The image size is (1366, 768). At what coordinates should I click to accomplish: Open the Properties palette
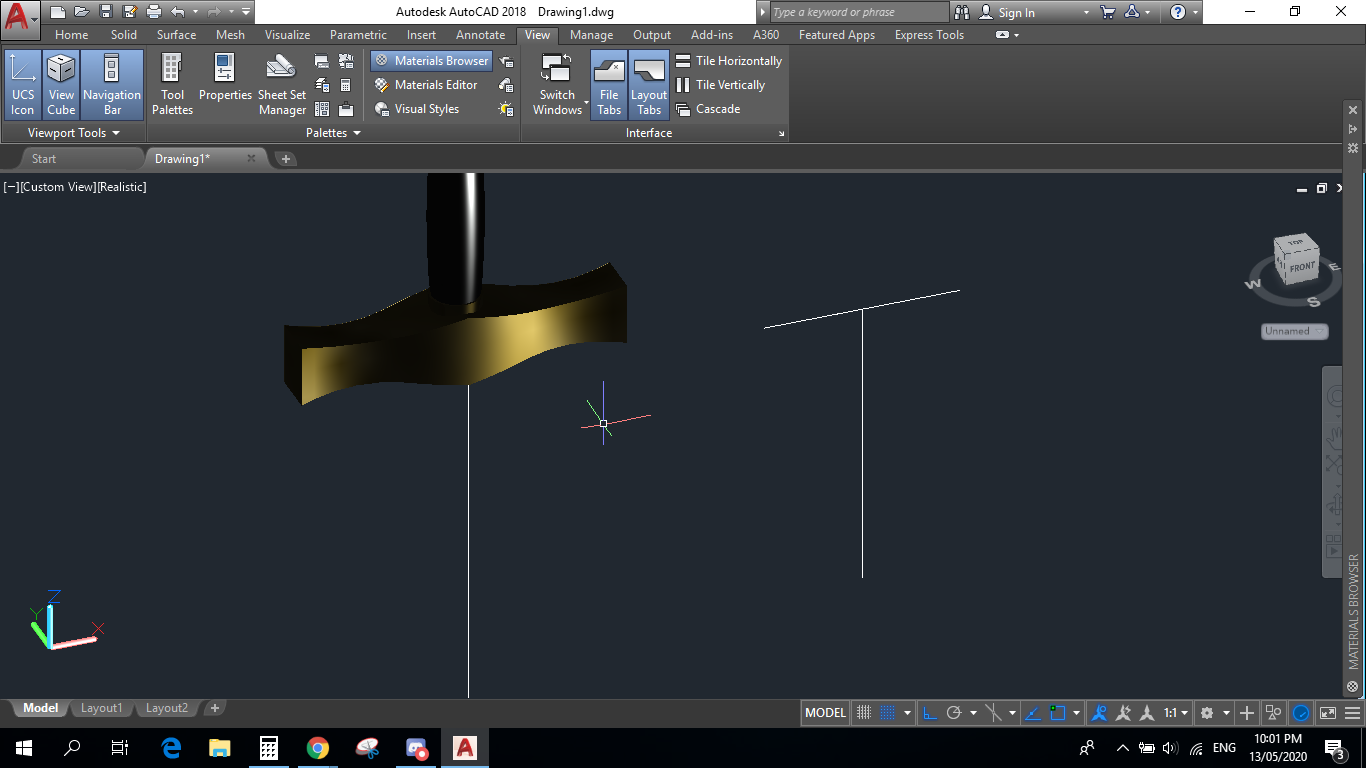pyautogui.click(x=225, y=78)
